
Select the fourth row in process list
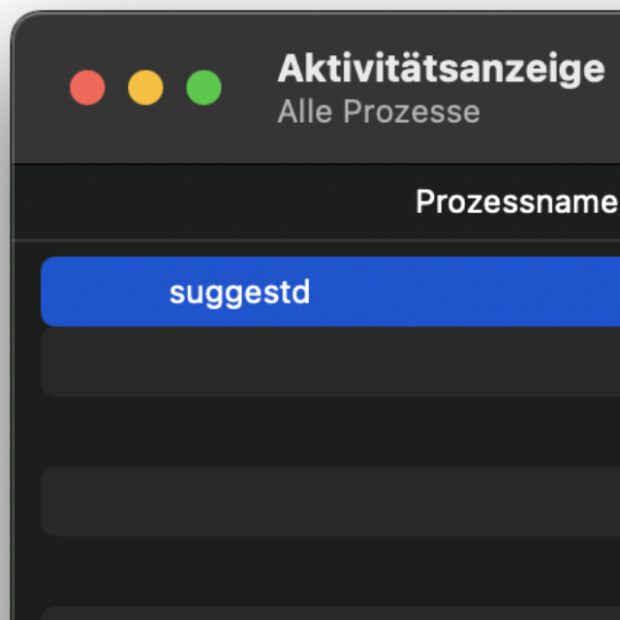click(x=330, y=501)
